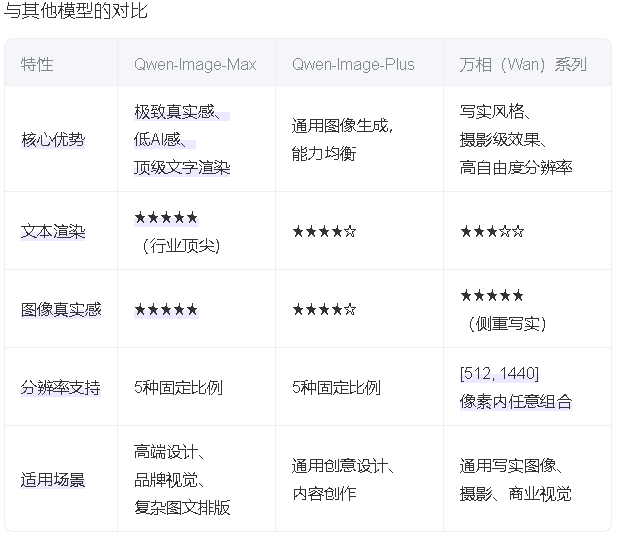Select the 图像真实感 row label
Viewport: 621px width, 546px height.
pyautogui.click(x=61, y=310)
